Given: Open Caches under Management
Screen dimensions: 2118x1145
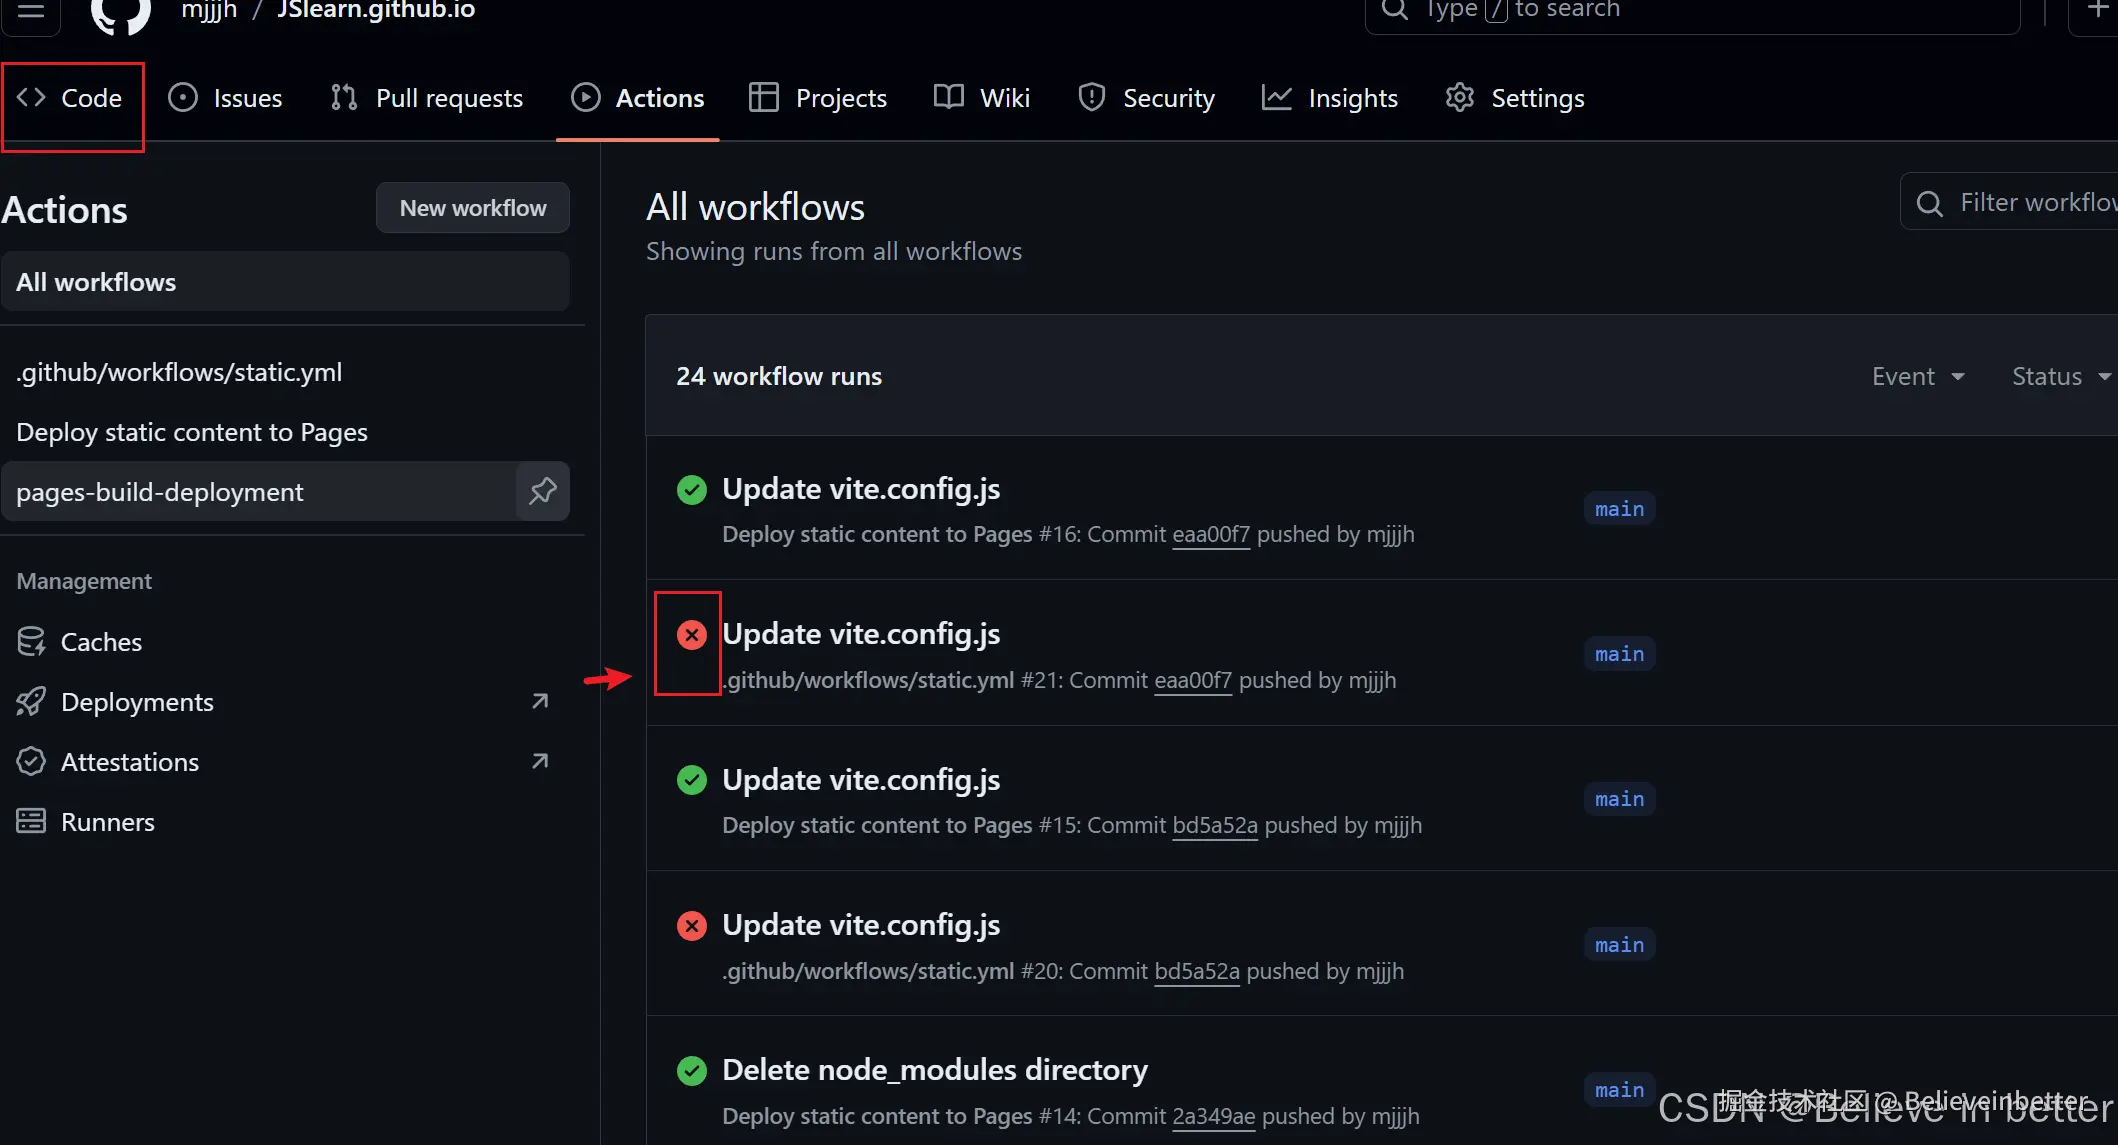Looking at the screenshot, I should point(100,642).
